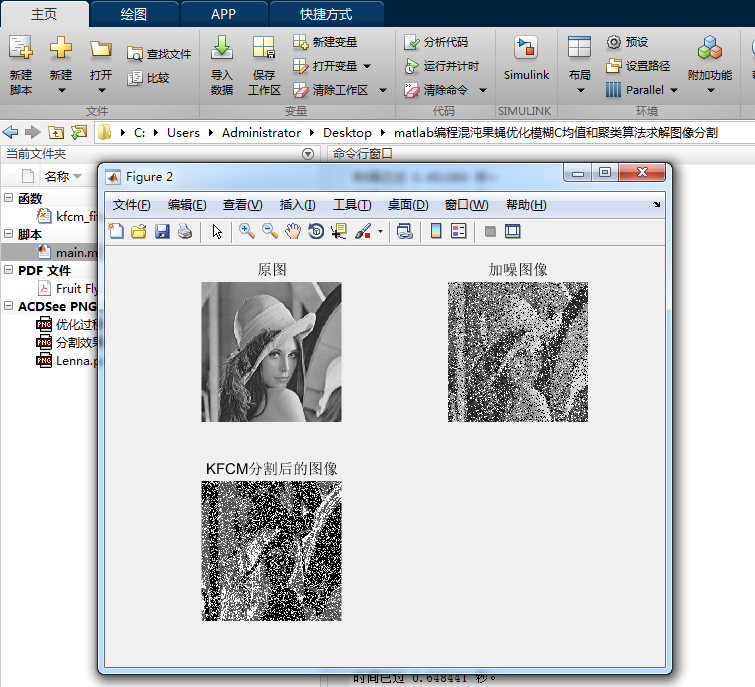Click Find Files (查找文件)
Screen dimensions: 755x687
click(159, 54)
